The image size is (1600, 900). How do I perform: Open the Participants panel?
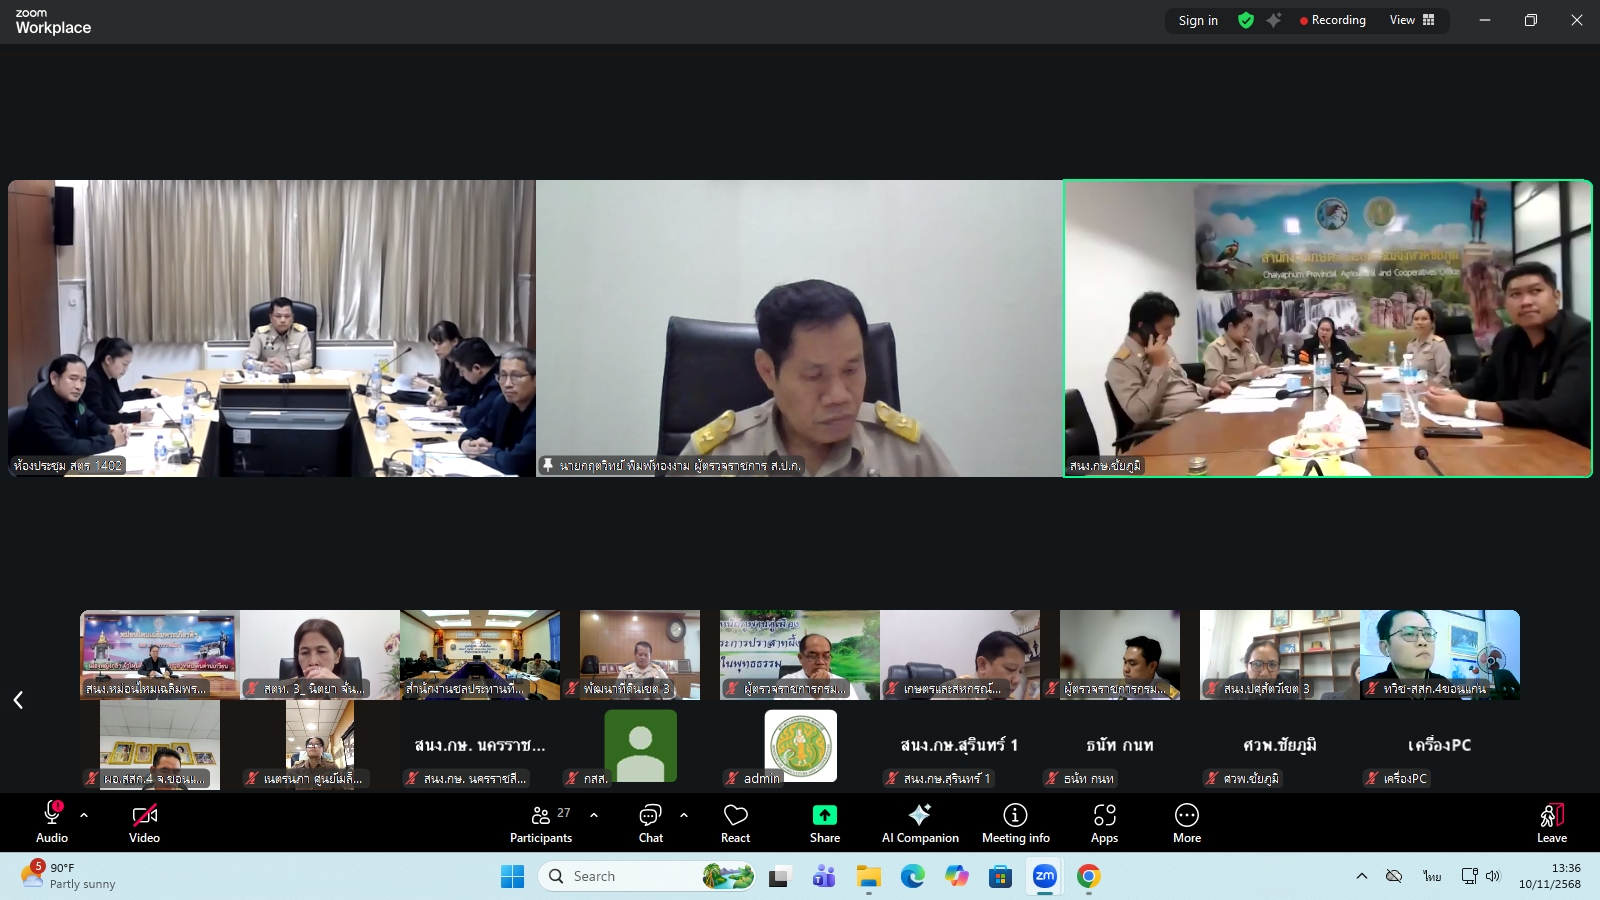pyautogui.click(x=541, y=822)
